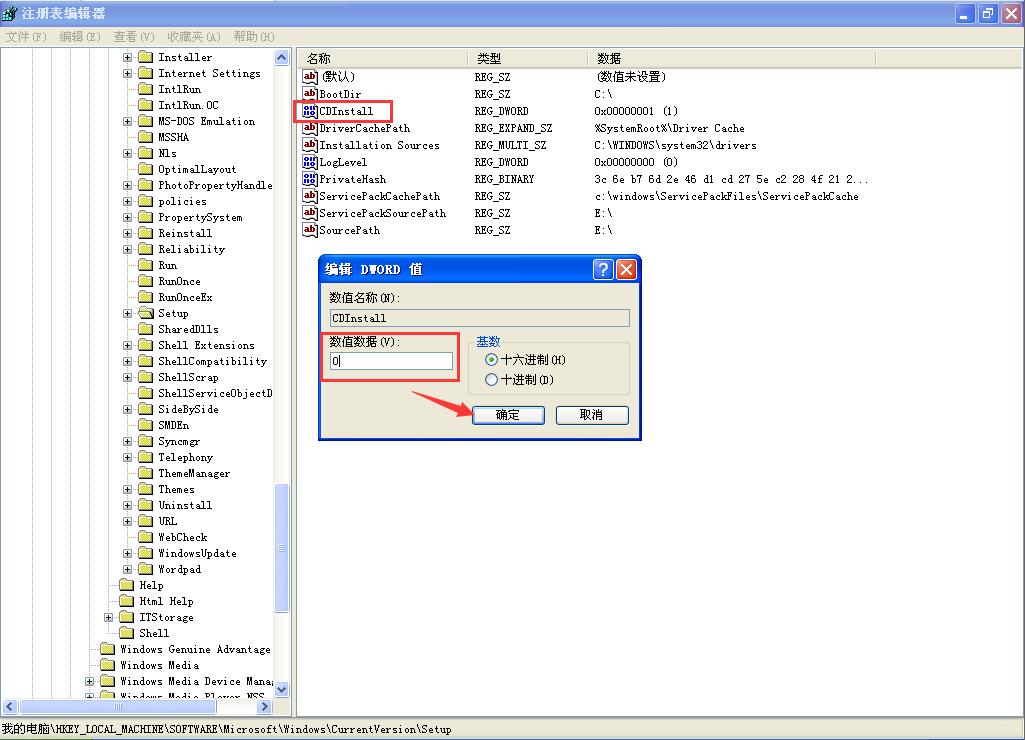Click the policies folder icon
The image size is (1025, 740).
click(x=146, y=201)
